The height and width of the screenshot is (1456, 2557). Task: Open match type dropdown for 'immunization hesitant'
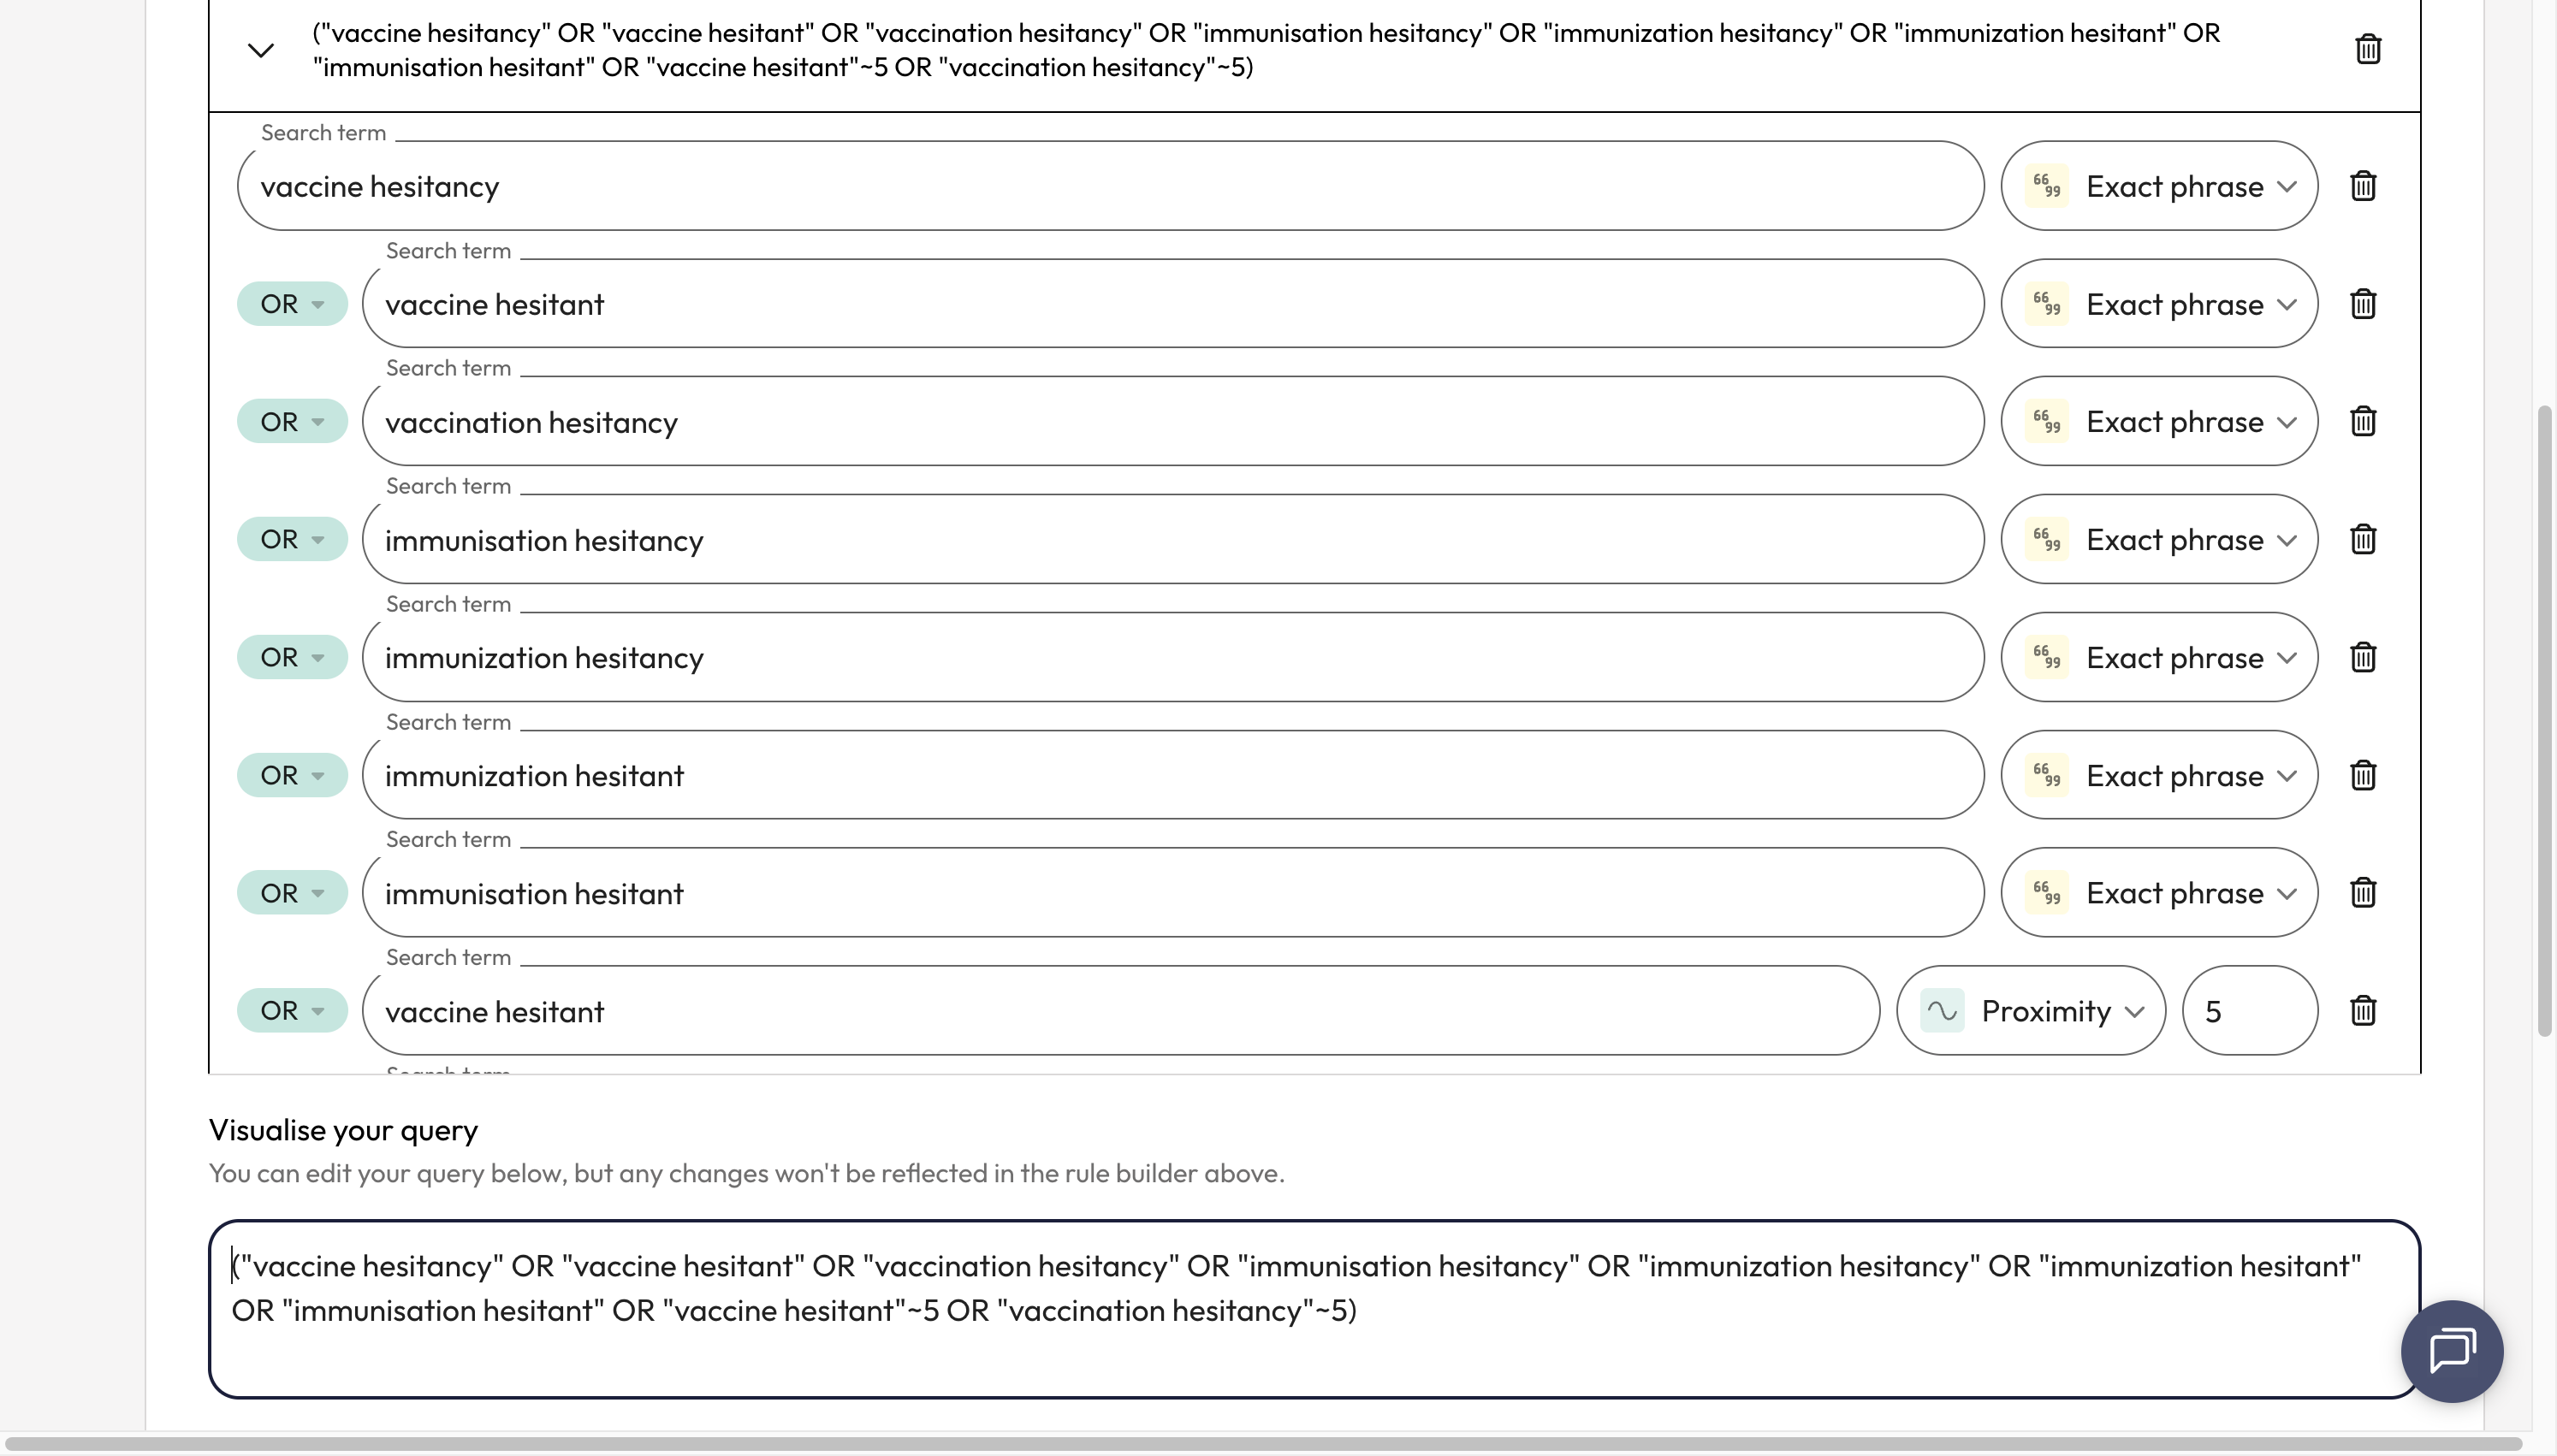pos(2159,775)
